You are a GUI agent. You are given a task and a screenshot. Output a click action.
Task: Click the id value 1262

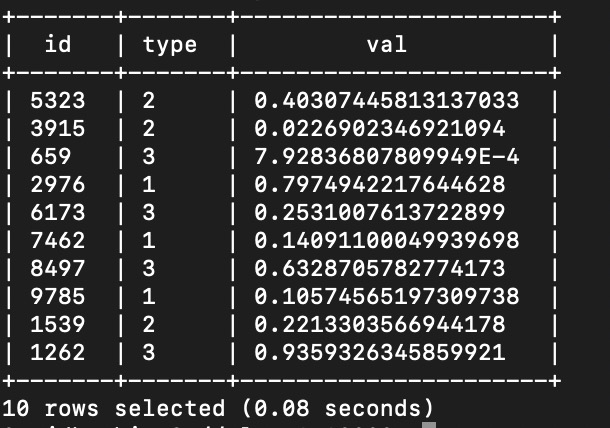(x=58, y=352)
